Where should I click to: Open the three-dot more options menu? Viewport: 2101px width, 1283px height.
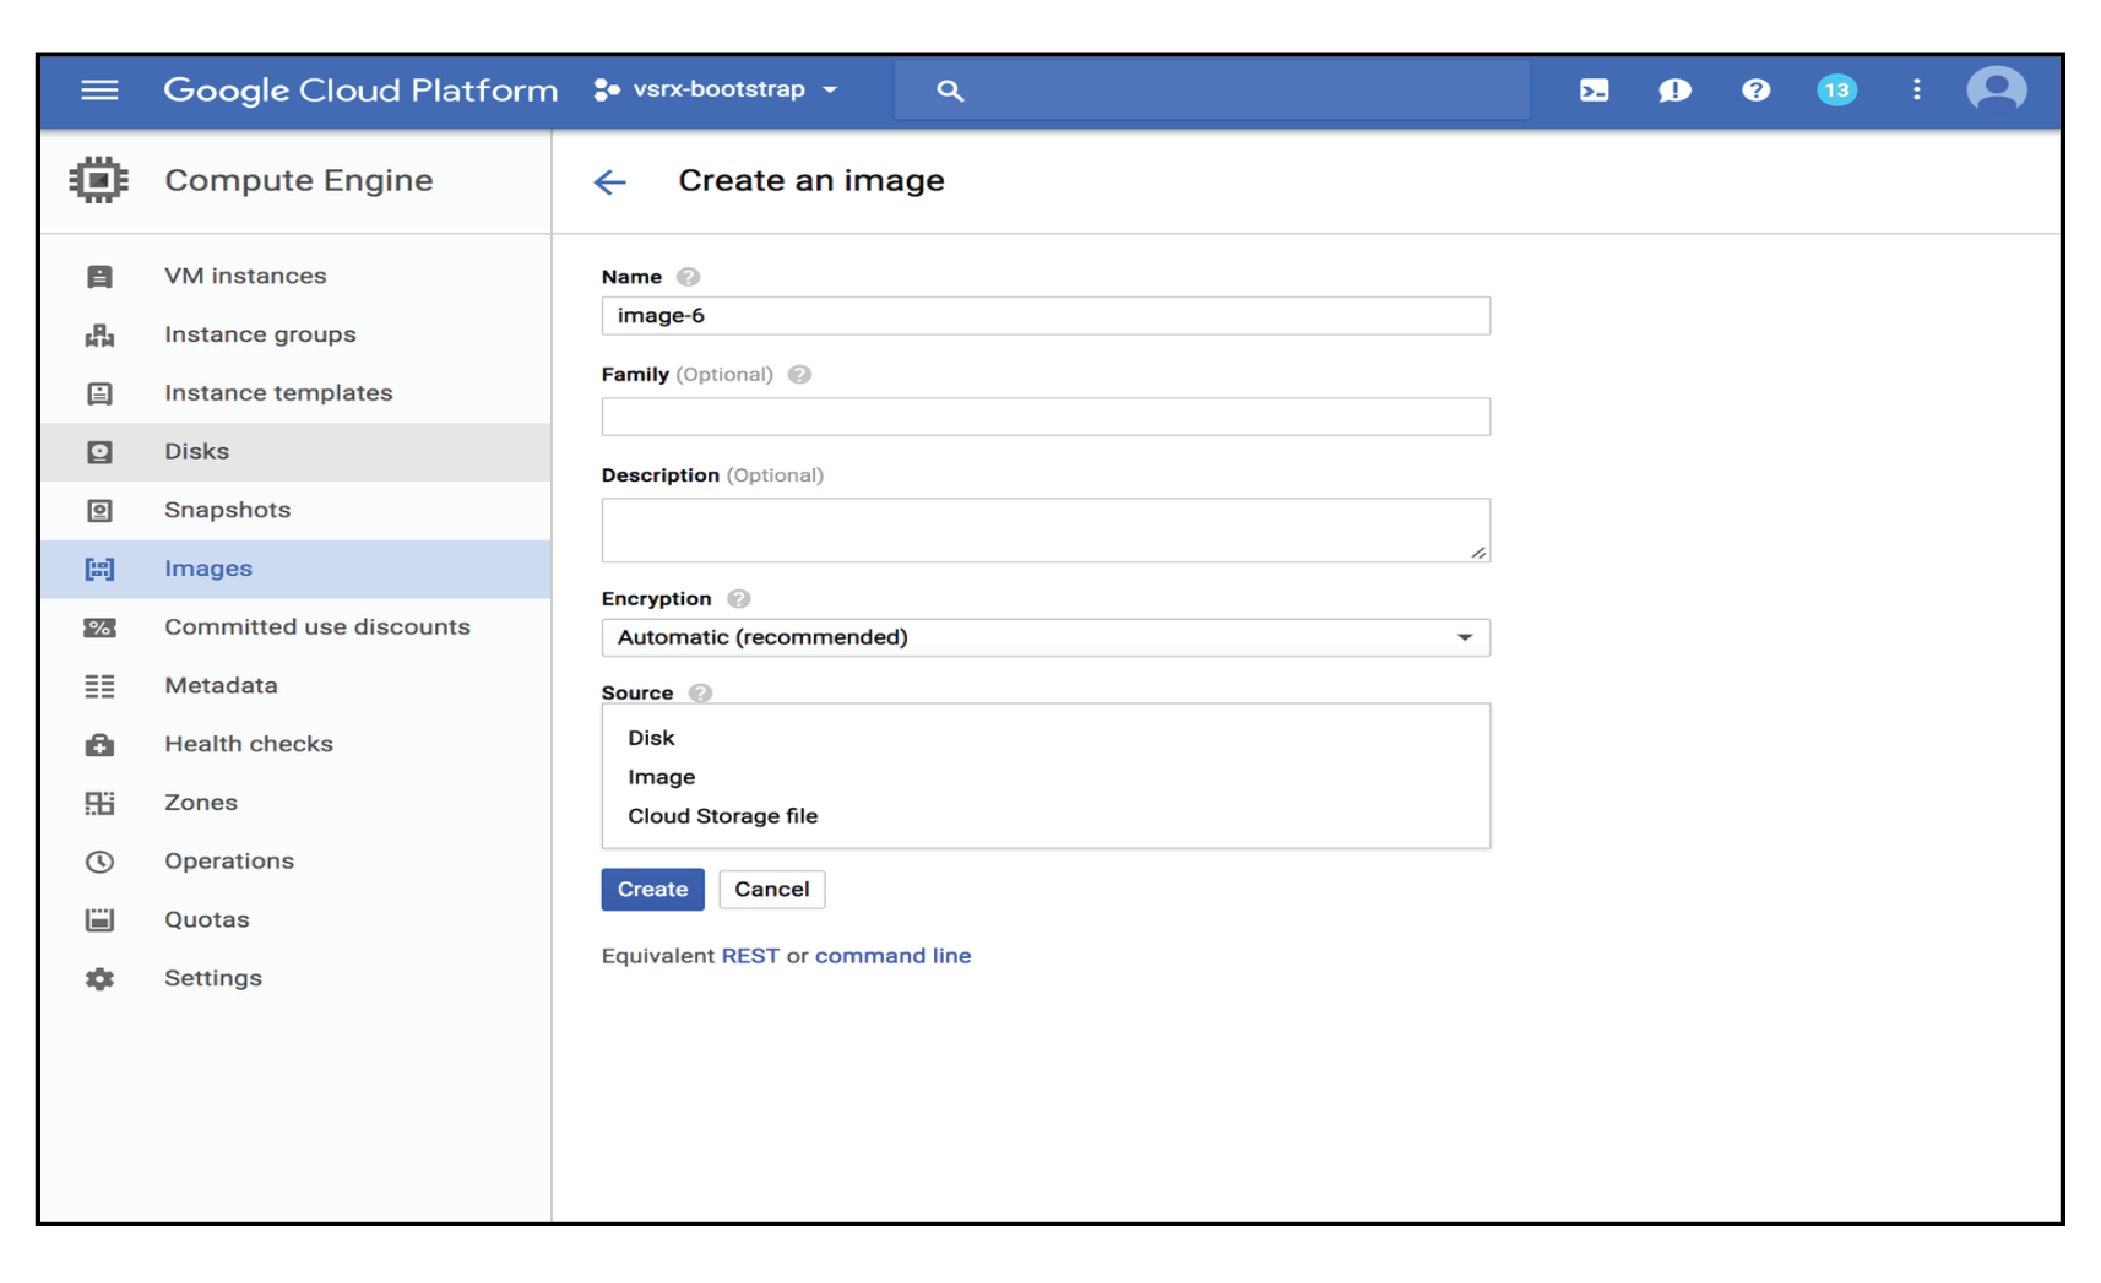pos(1916,90)
